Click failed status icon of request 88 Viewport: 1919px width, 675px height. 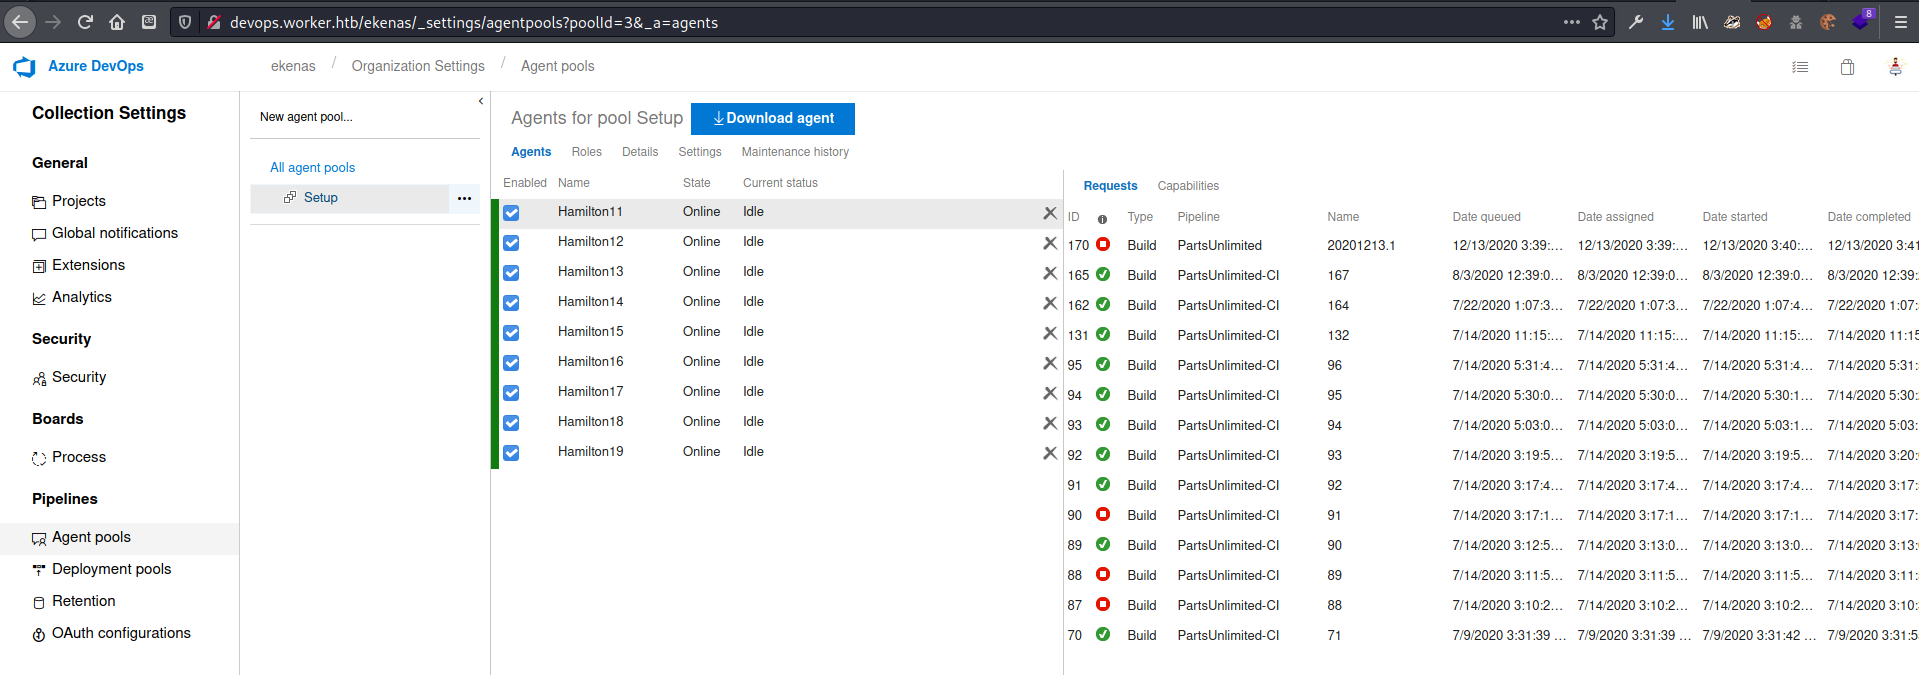coord(1103,574)
